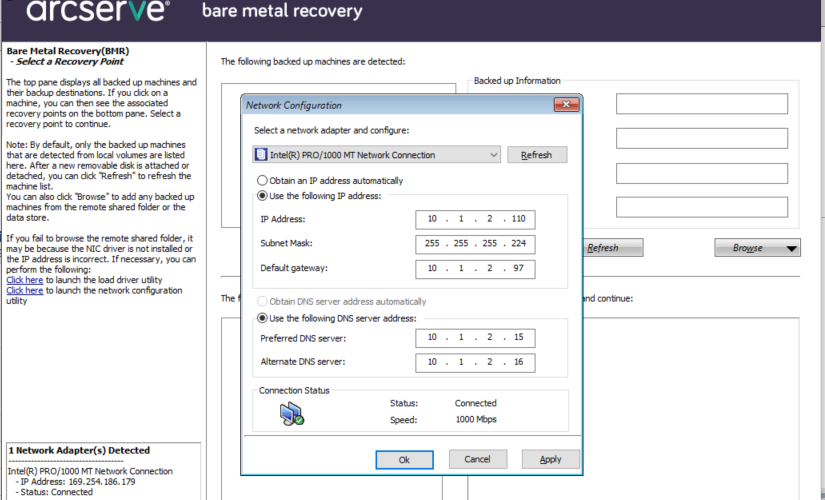Click the last octet 224 of Subnet Mask

click(x=518, y=243)
